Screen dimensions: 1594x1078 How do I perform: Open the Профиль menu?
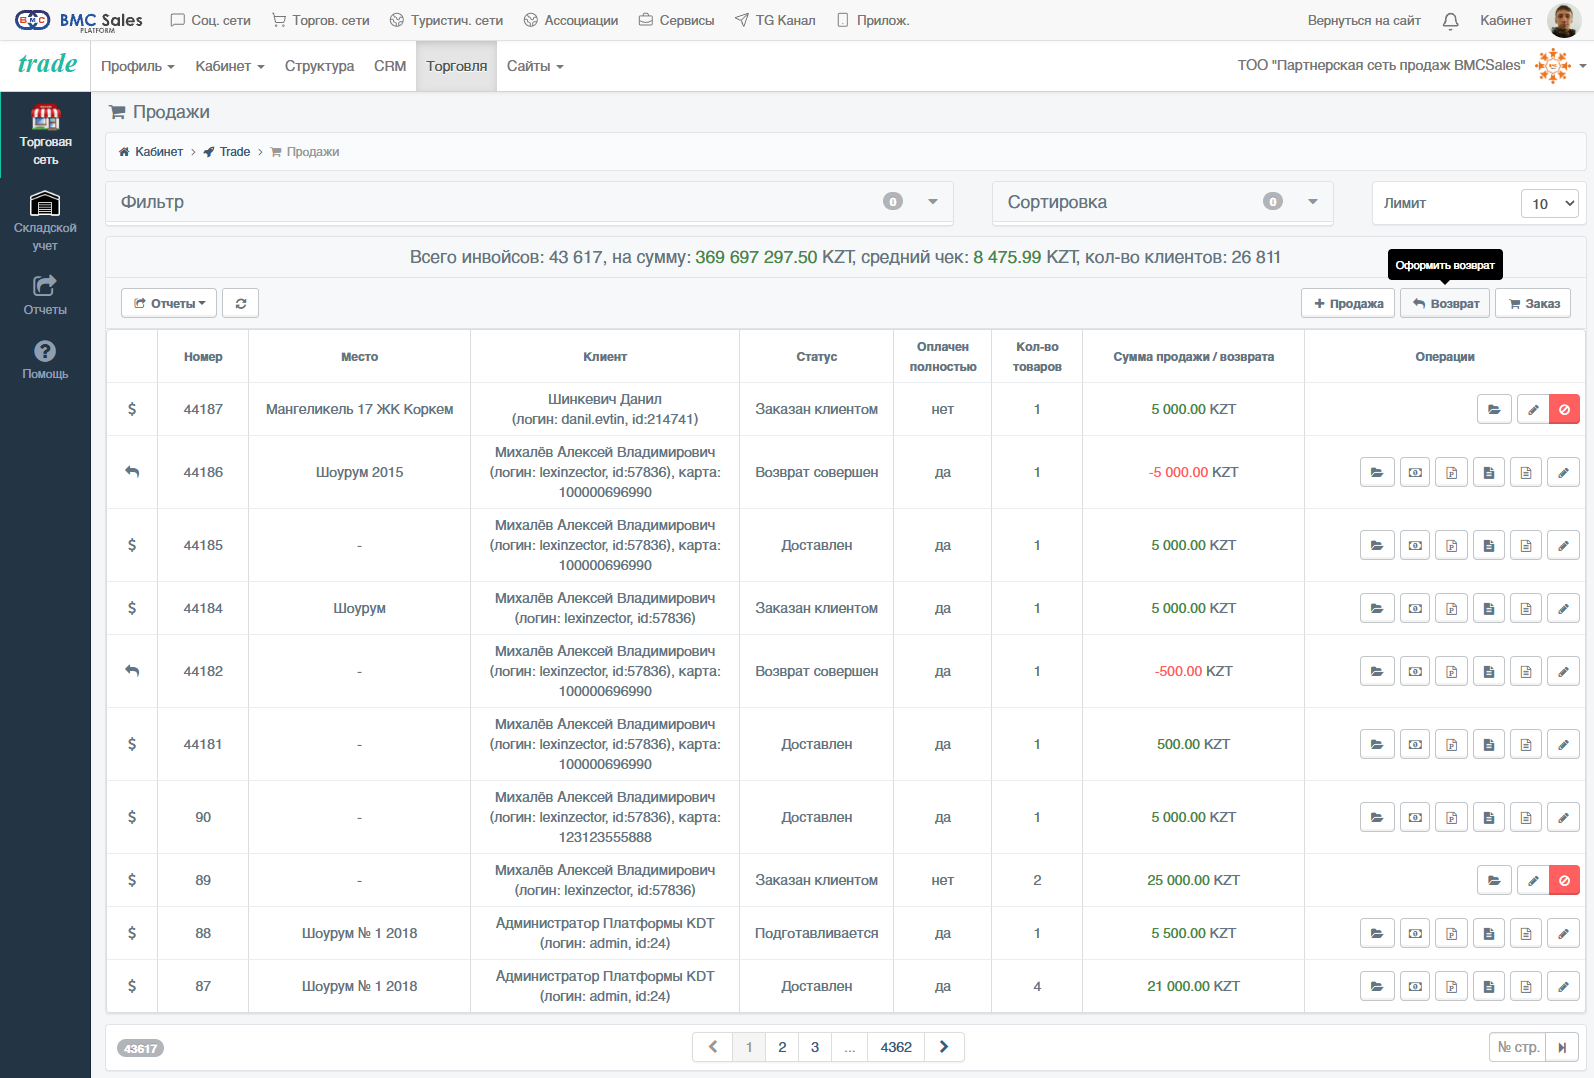click(x=138, y=66)
